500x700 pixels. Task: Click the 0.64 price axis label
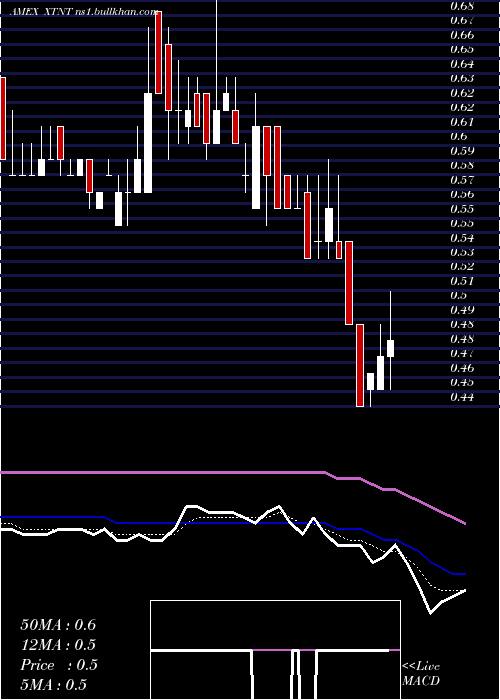click(x=462, y=64)
